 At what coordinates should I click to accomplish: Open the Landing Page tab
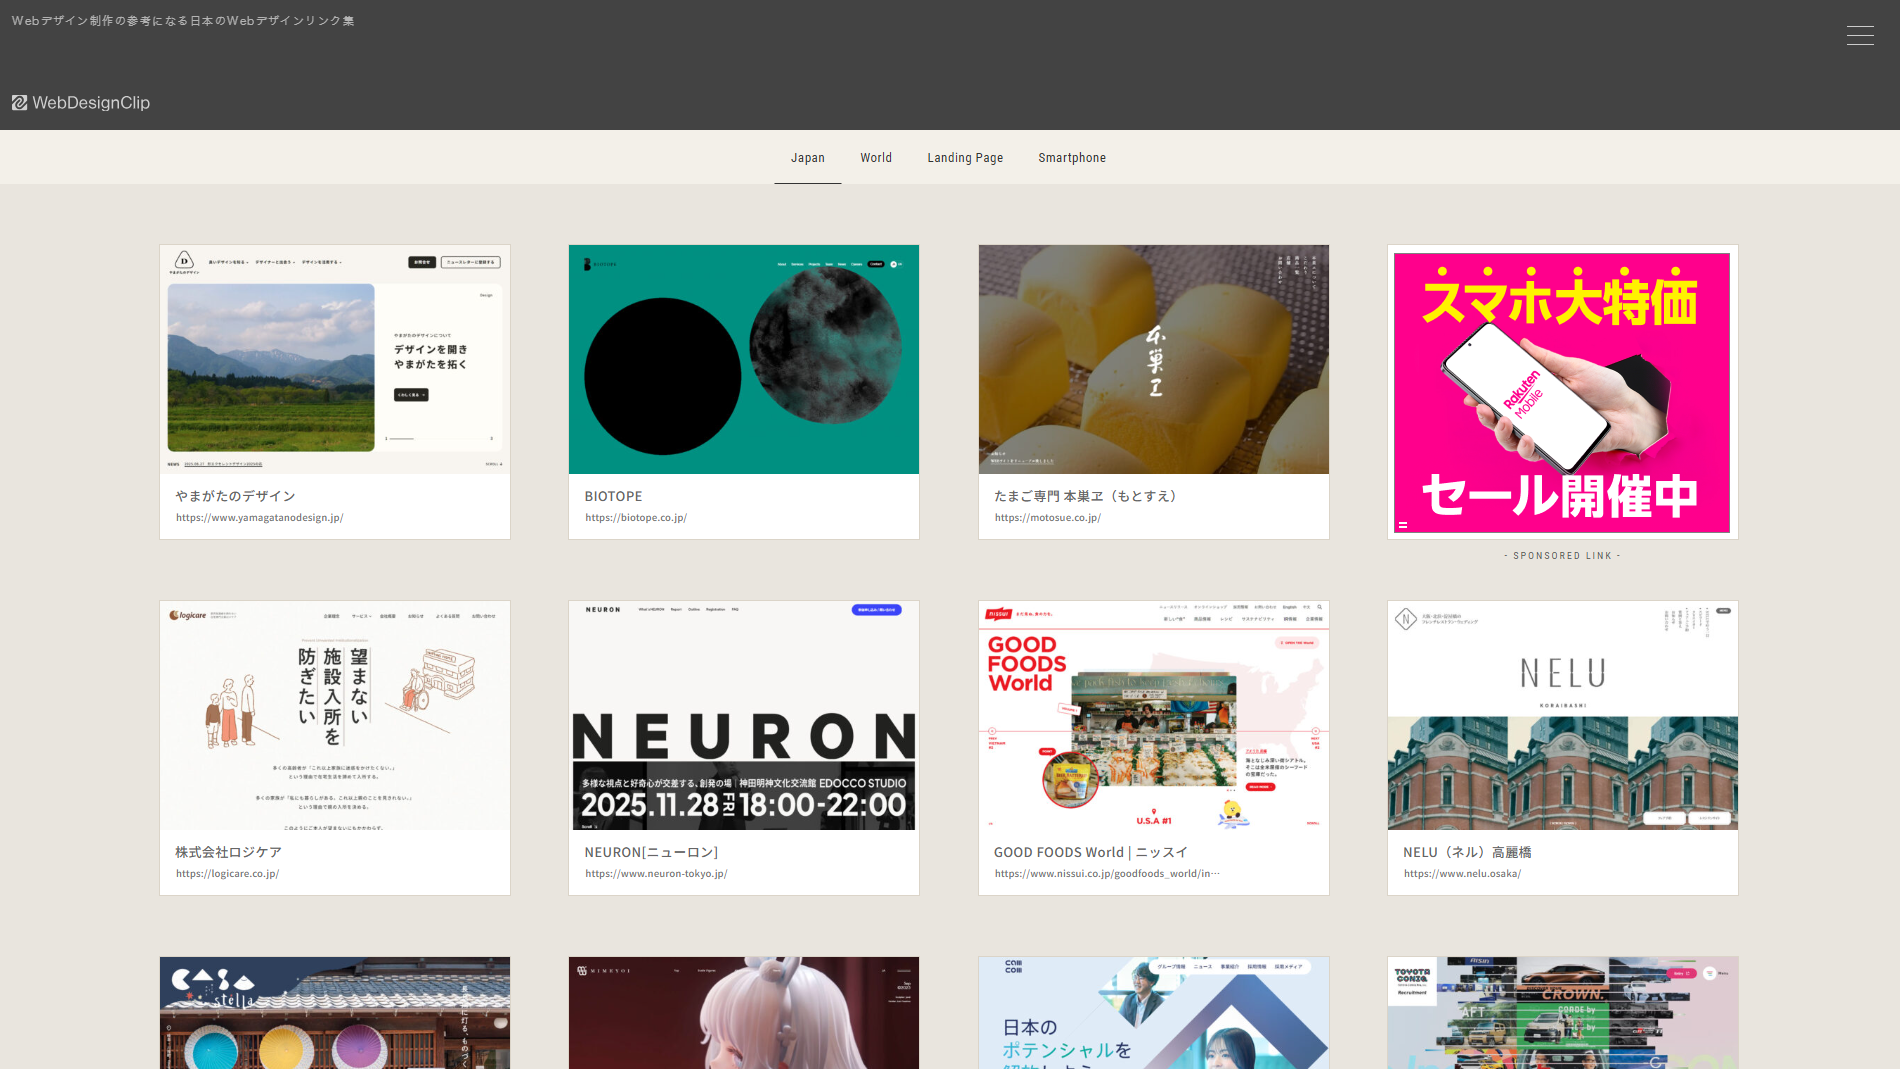click(965, 158)
